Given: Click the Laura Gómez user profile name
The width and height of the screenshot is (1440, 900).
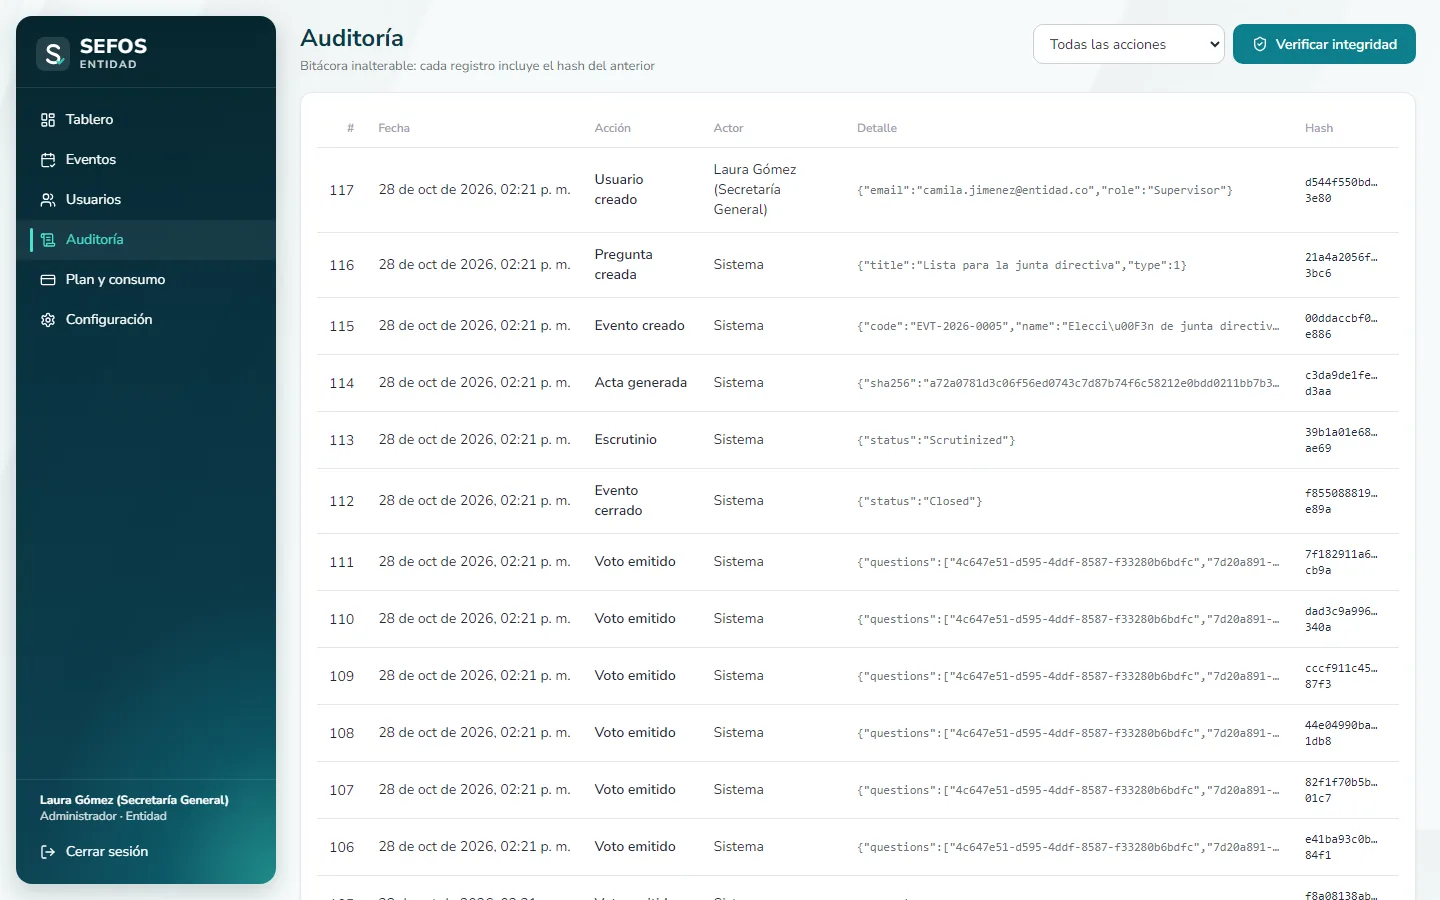Looking at the screenshot, I should (x=134, y=800).
